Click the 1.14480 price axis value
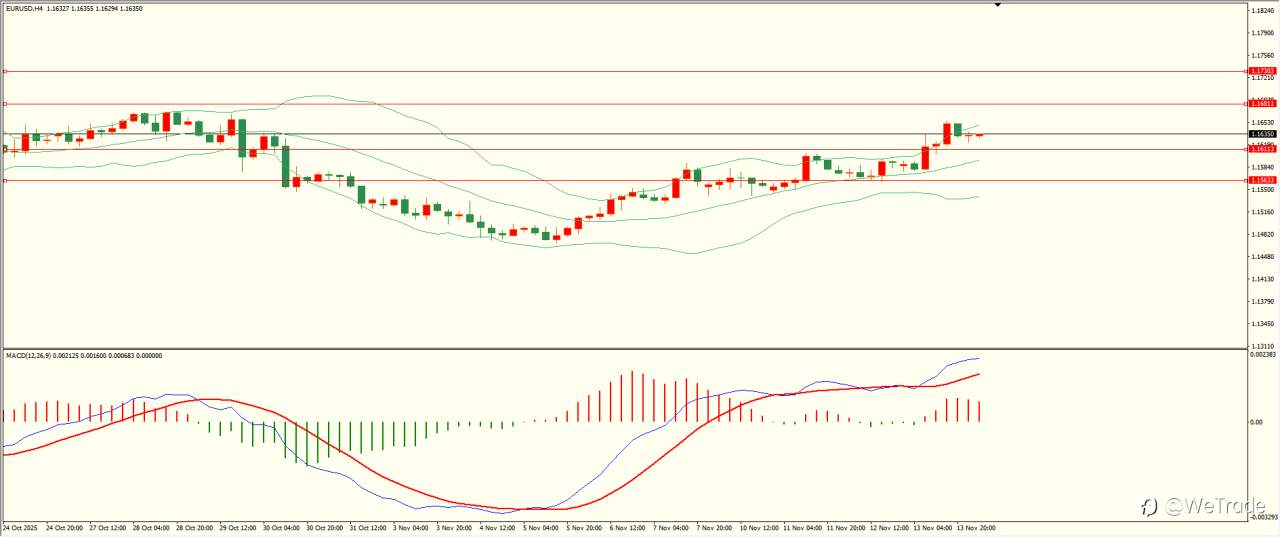 coord(1262,257)
